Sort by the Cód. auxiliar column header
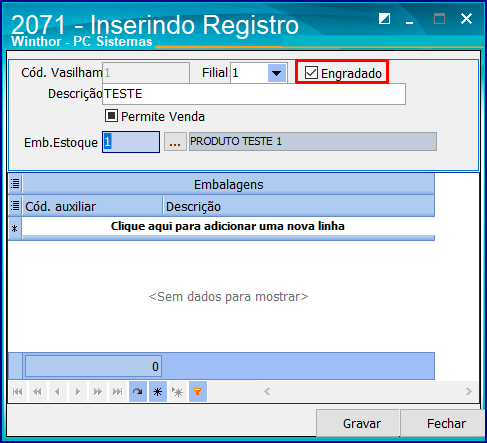Screen dimensions: 487x443 (92, 206)
